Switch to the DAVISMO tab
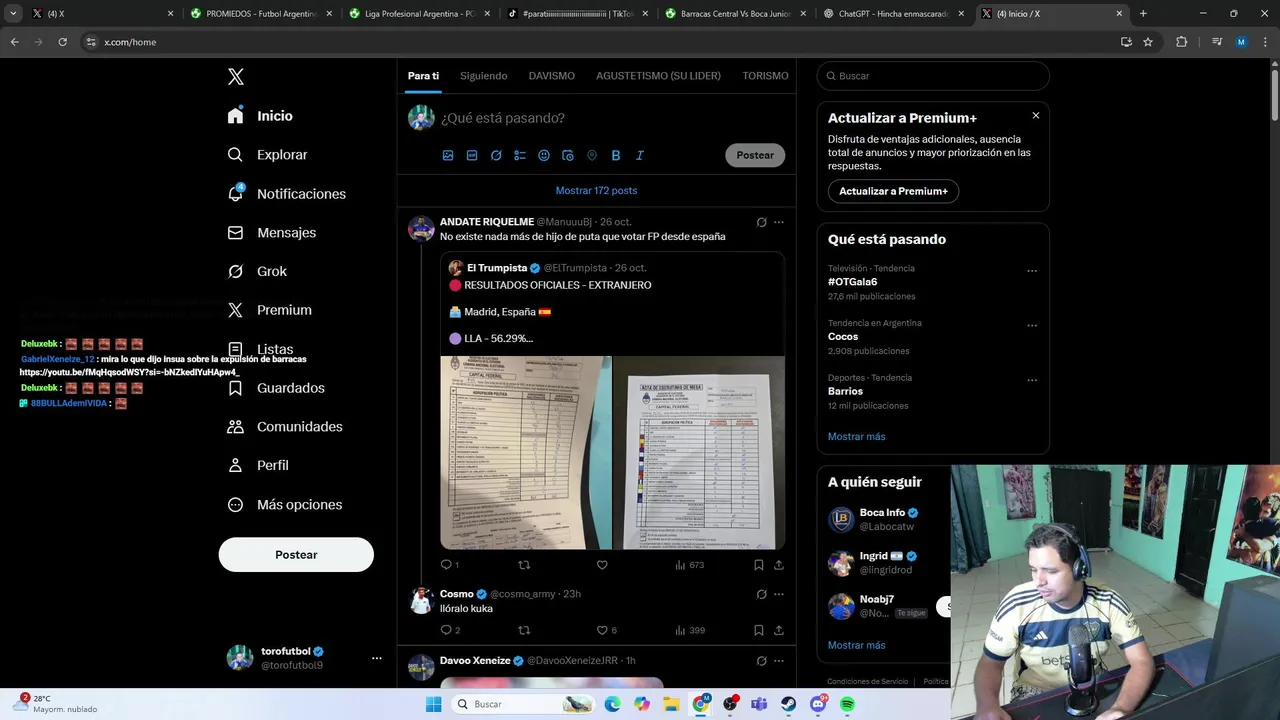 click(x=552, y=76)
